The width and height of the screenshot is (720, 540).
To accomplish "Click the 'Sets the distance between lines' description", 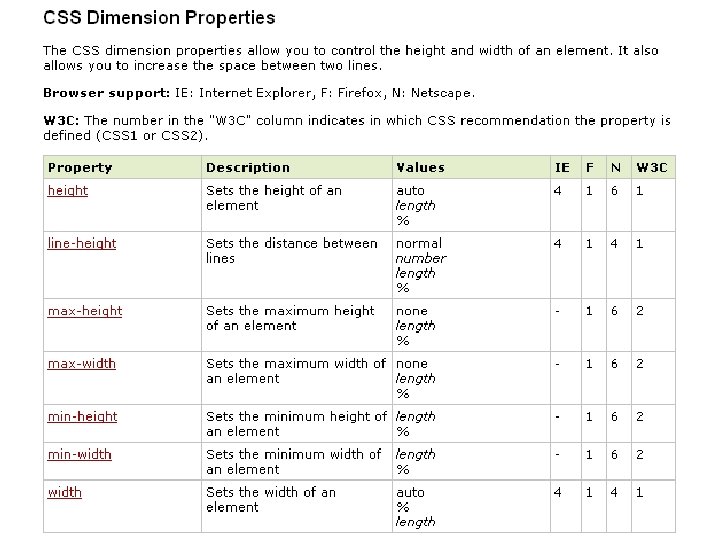I will (291, 251).
